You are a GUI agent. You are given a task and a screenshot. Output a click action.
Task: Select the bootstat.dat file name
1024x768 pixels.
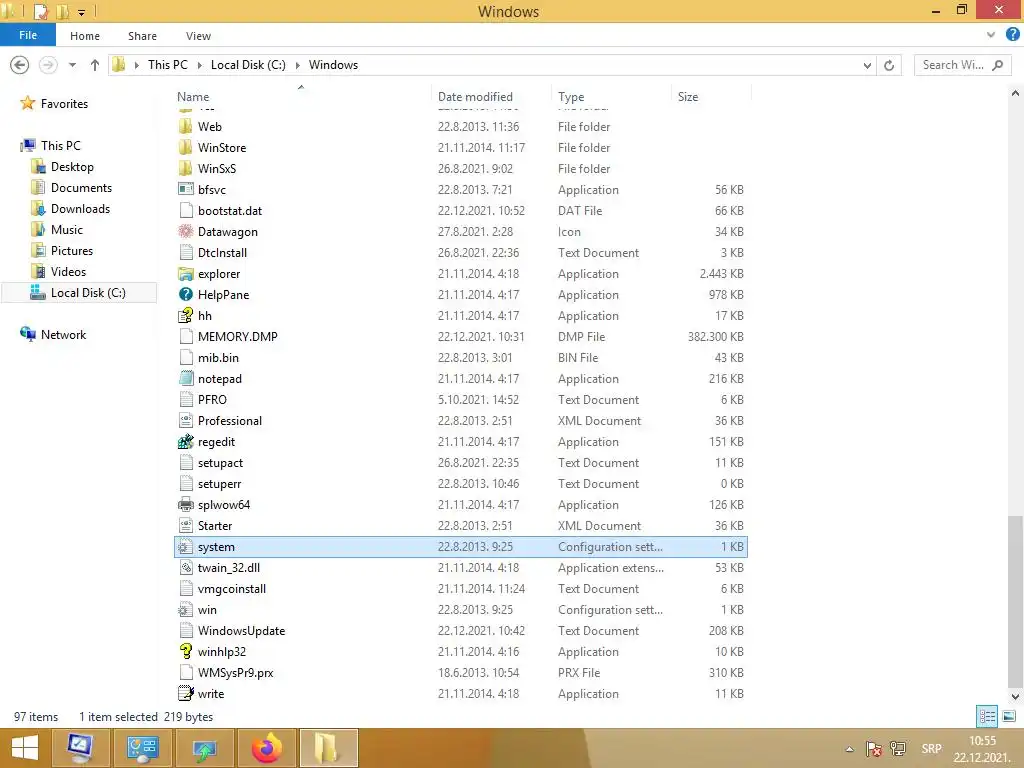[x=230, y=210]
